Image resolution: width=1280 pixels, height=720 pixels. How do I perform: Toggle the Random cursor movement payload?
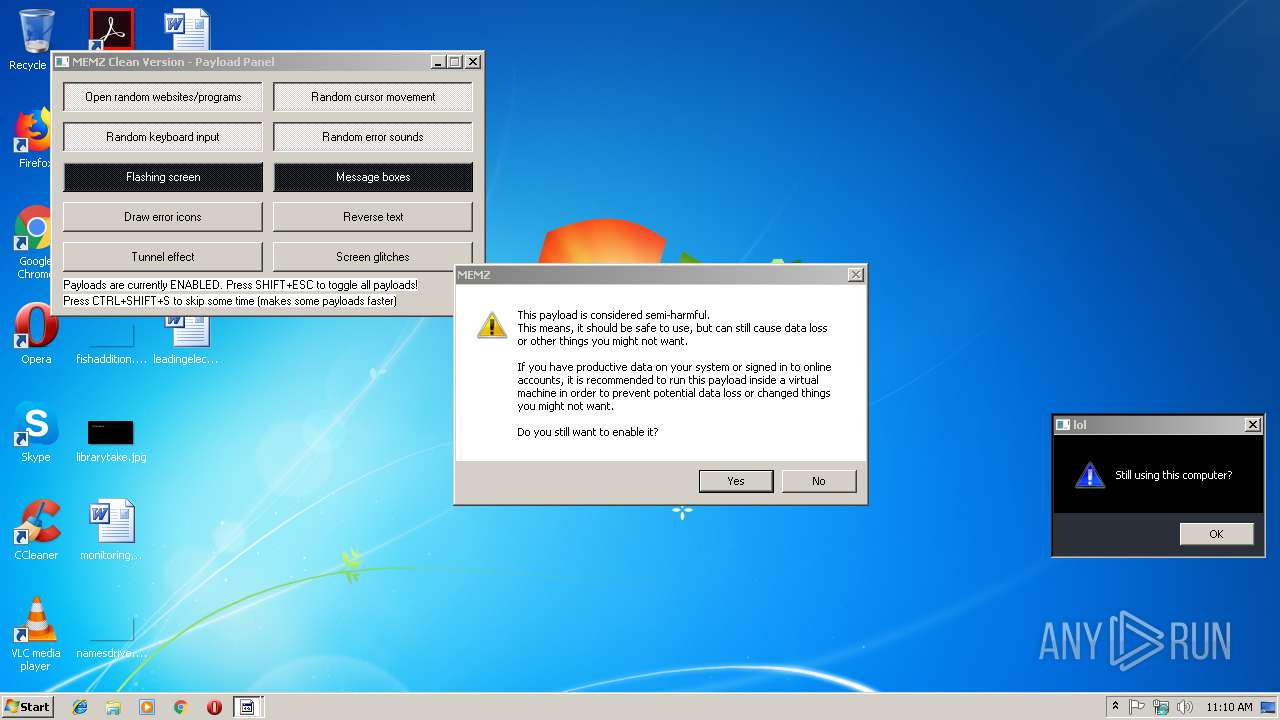click(373, 97)
